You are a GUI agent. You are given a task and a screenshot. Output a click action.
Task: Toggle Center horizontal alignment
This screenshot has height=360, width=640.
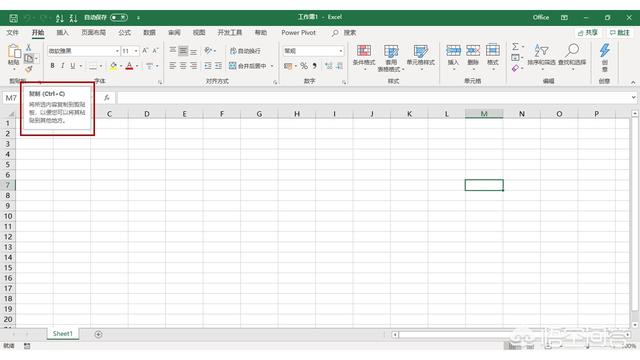coord(183,66)
